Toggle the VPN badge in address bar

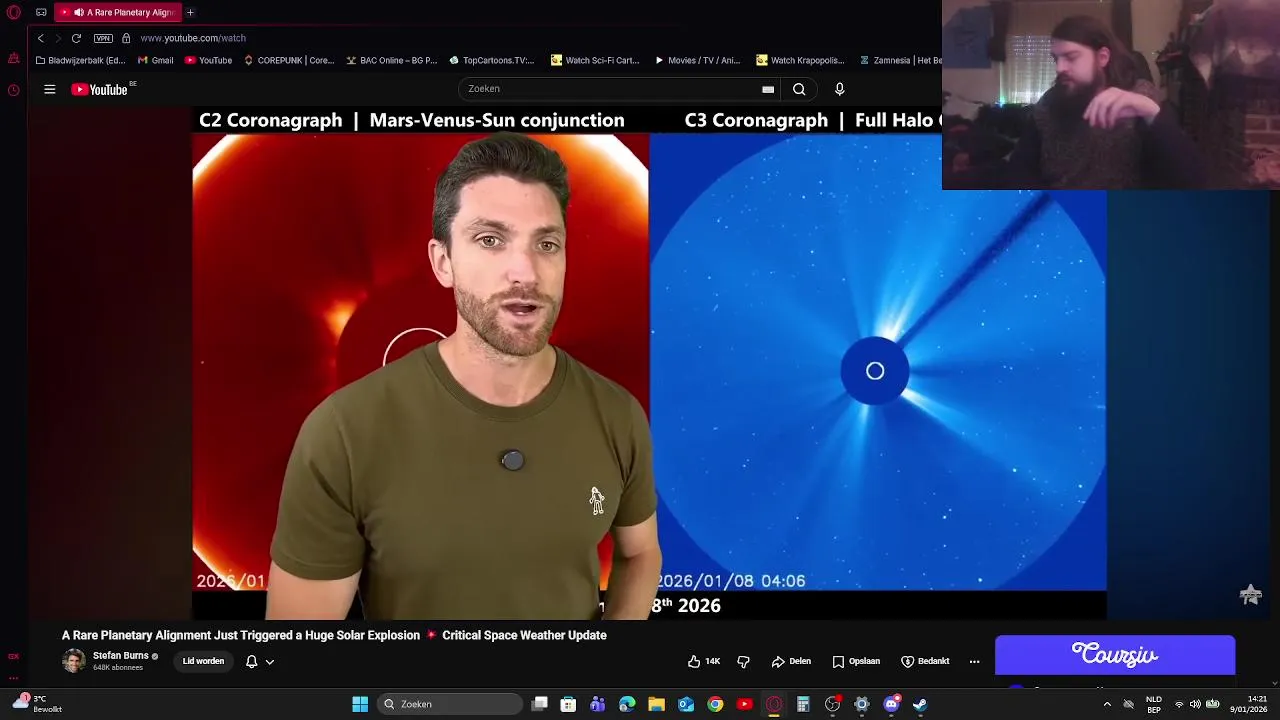[103, 38]
